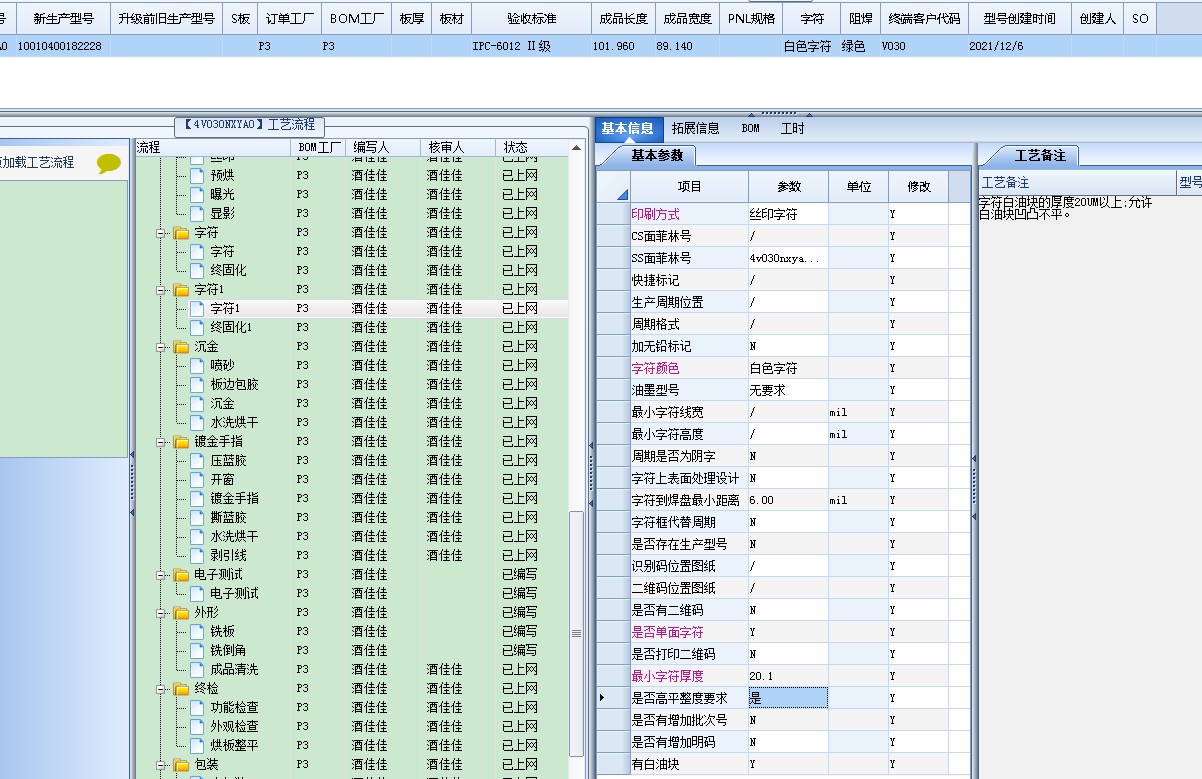1202x779 pixels.
Task: Click the 字符 folder icon
Action: (x=181, y=233)
